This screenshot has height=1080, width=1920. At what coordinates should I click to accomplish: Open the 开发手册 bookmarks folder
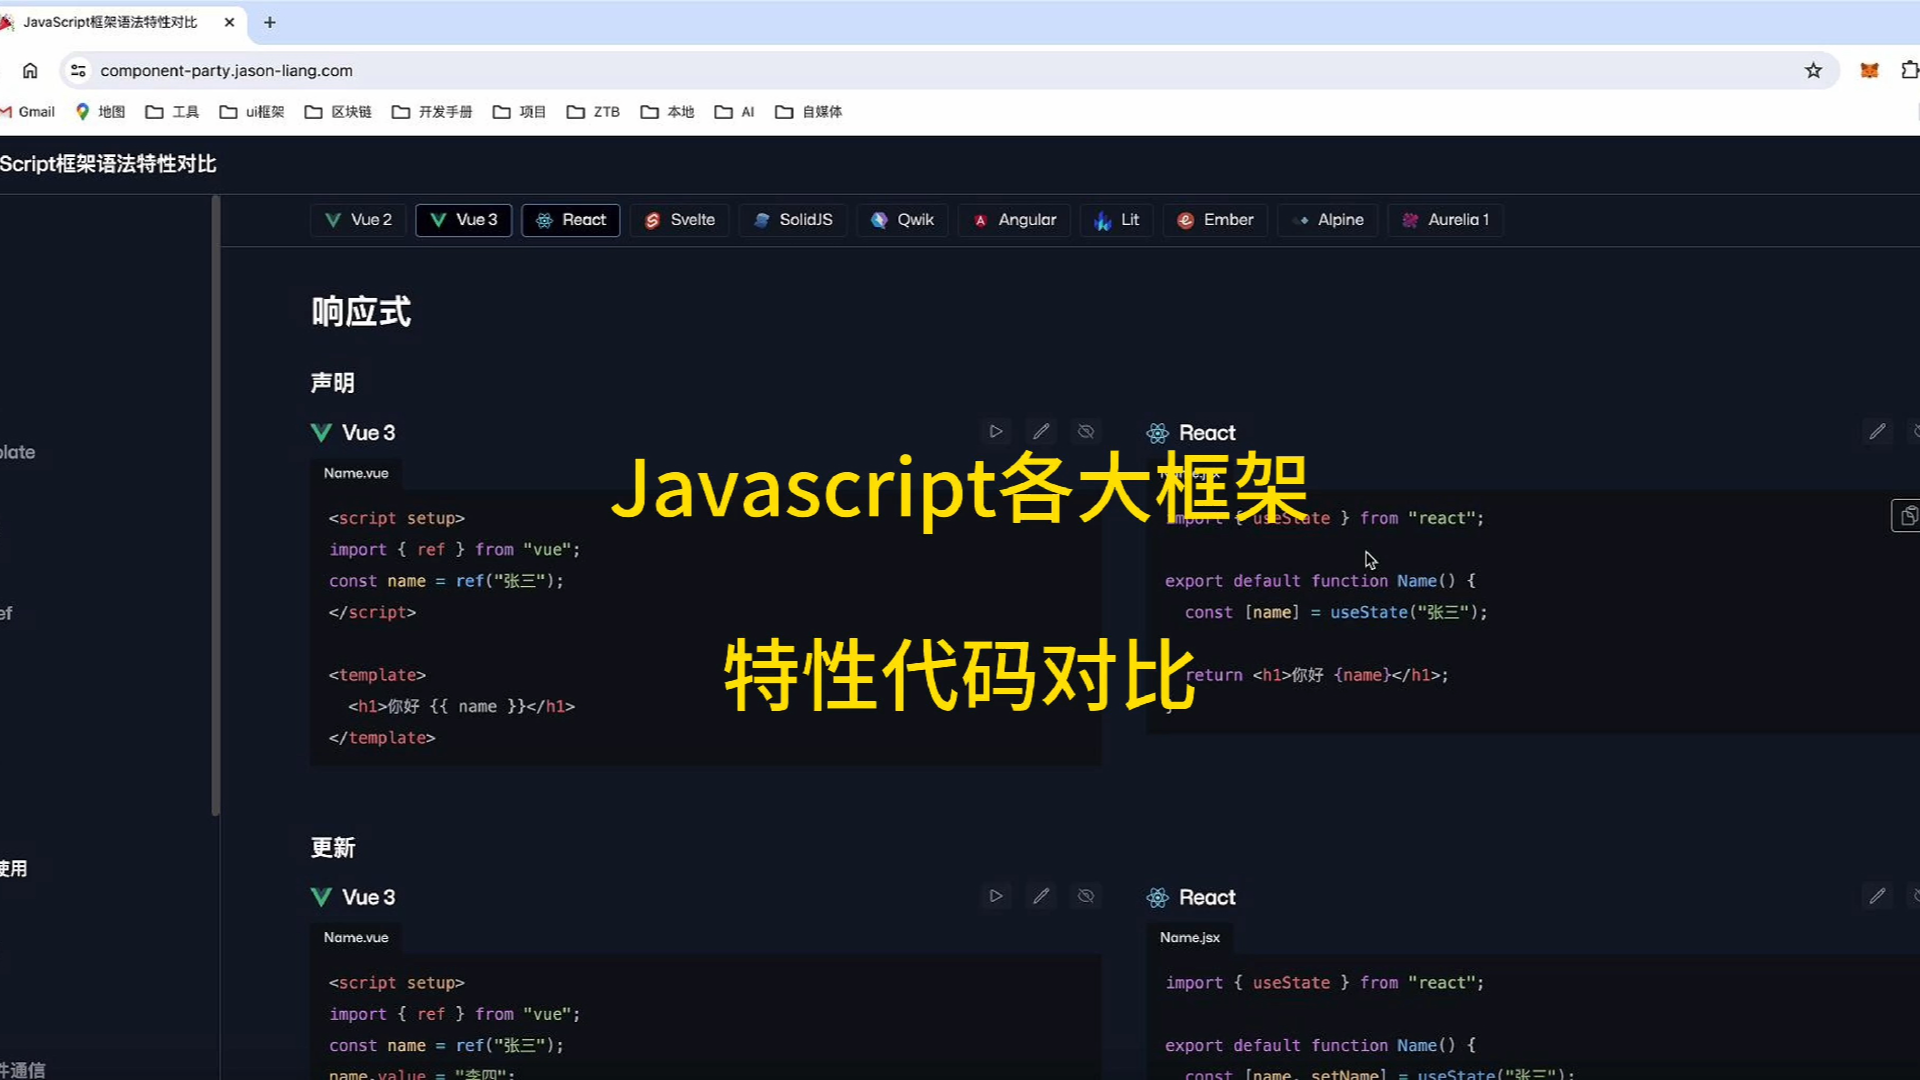point(432,112)
